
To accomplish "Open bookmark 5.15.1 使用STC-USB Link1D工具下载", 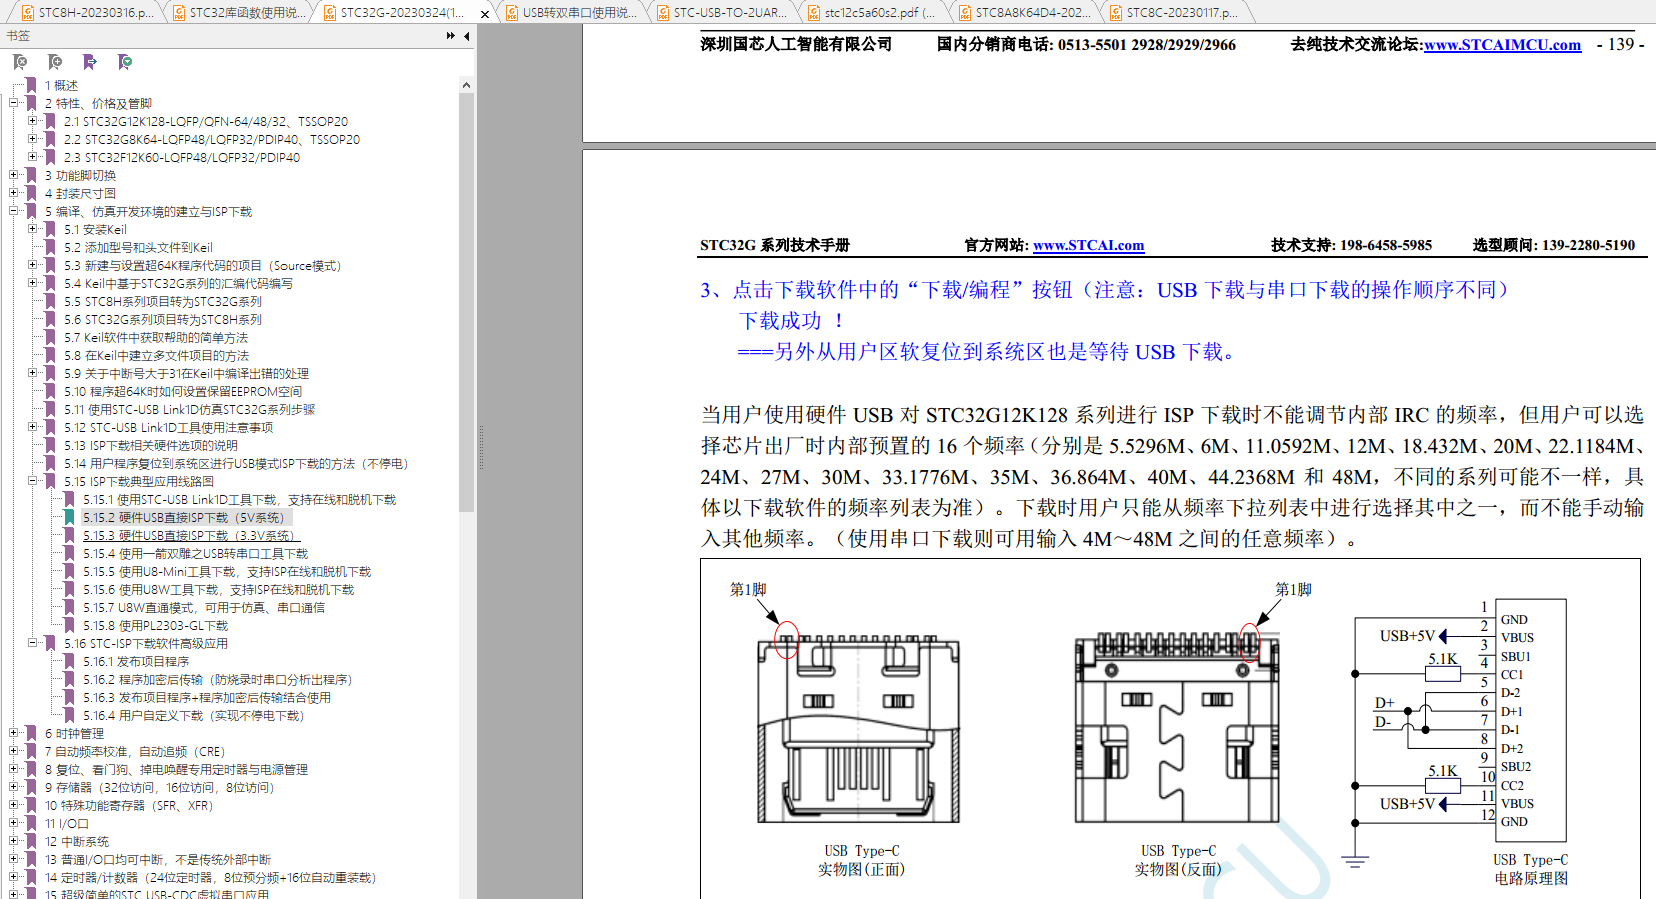I will (239, 499).
